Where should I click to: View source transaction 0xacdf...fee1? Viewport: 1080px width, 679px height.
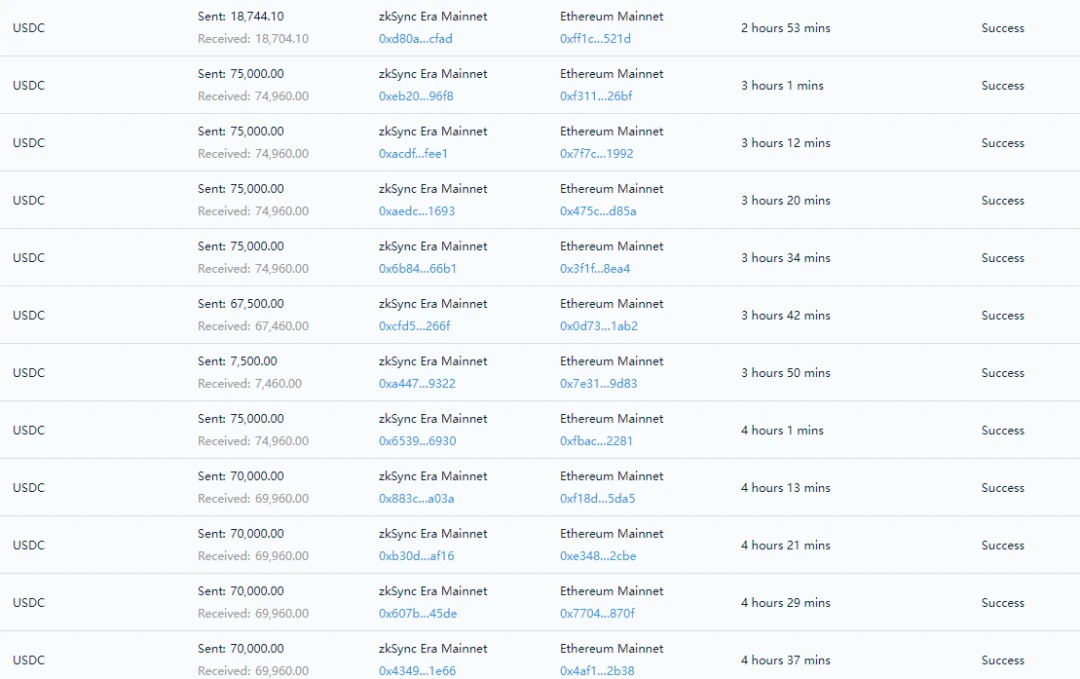point(413,154)
